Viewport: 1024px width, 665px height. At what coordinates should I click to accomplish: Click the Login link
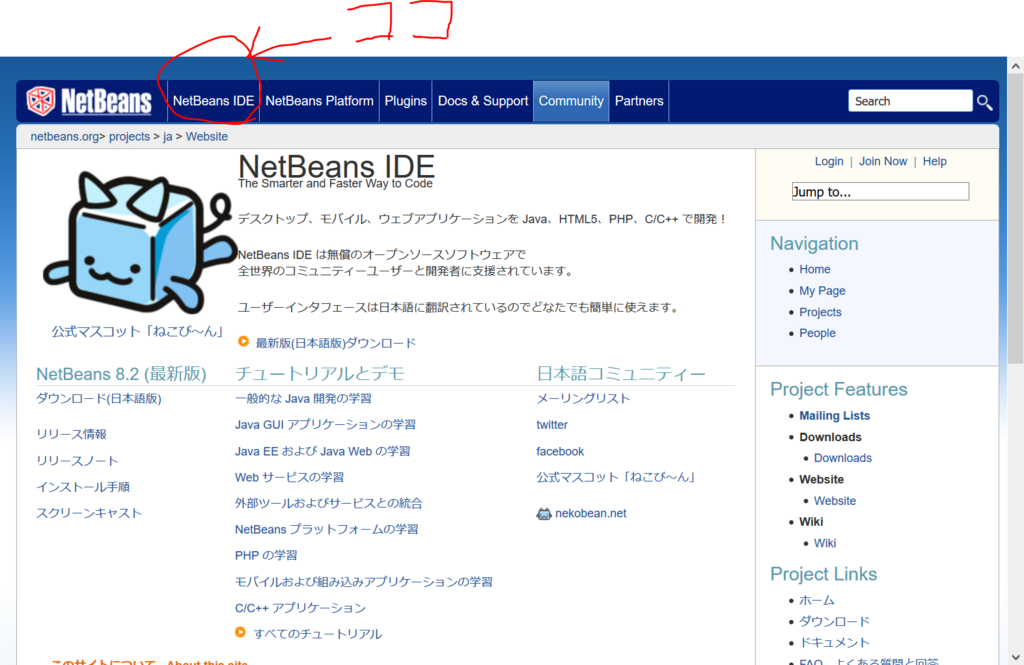point(829,161)
